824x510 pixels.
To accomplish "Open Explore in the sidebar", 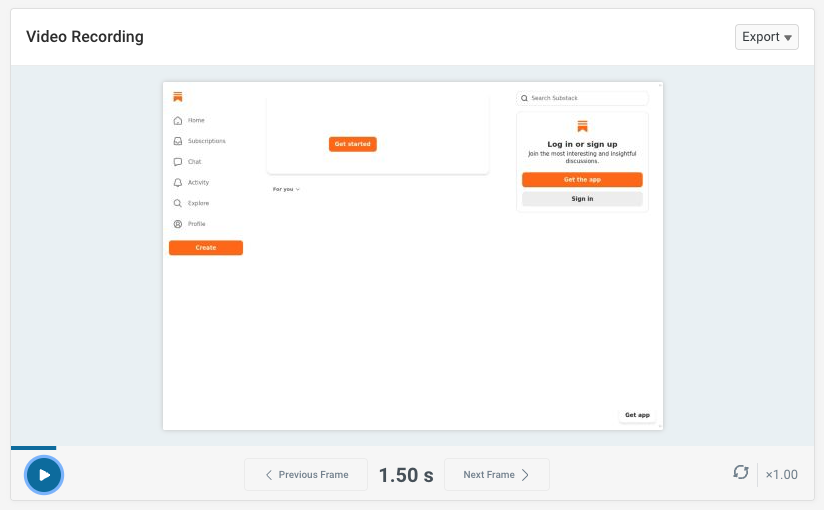I will [x=198, y=203].
